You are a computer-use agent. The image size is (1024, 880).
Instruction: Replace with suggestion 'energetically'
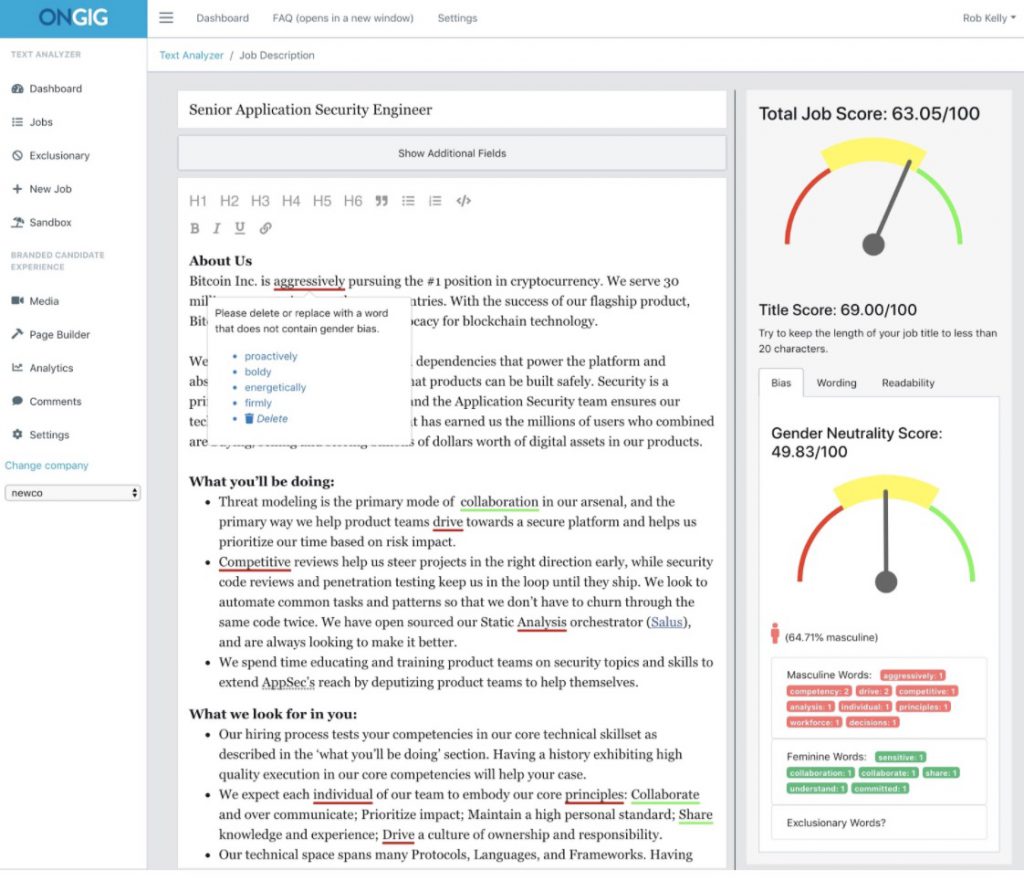(x=275, y=387)
